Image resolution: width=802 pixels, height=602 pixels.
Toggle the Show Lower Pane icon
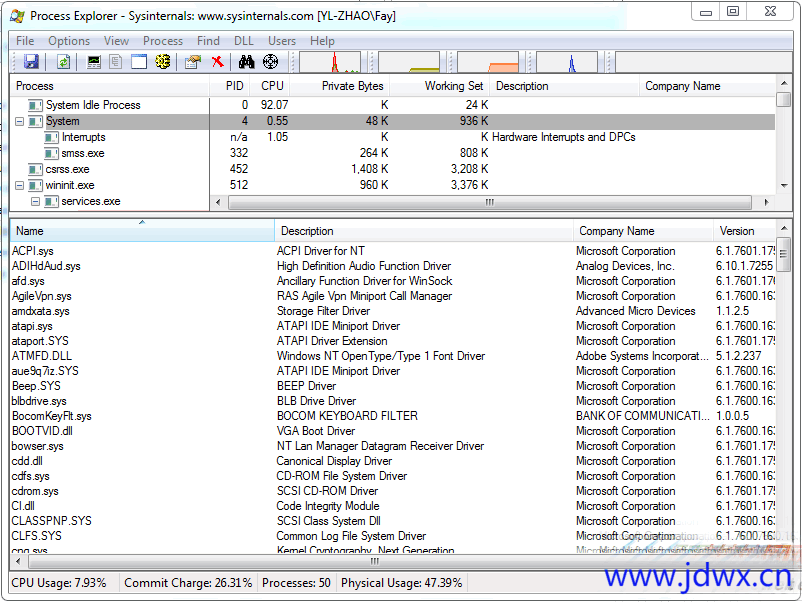click(x=138, y=62)
